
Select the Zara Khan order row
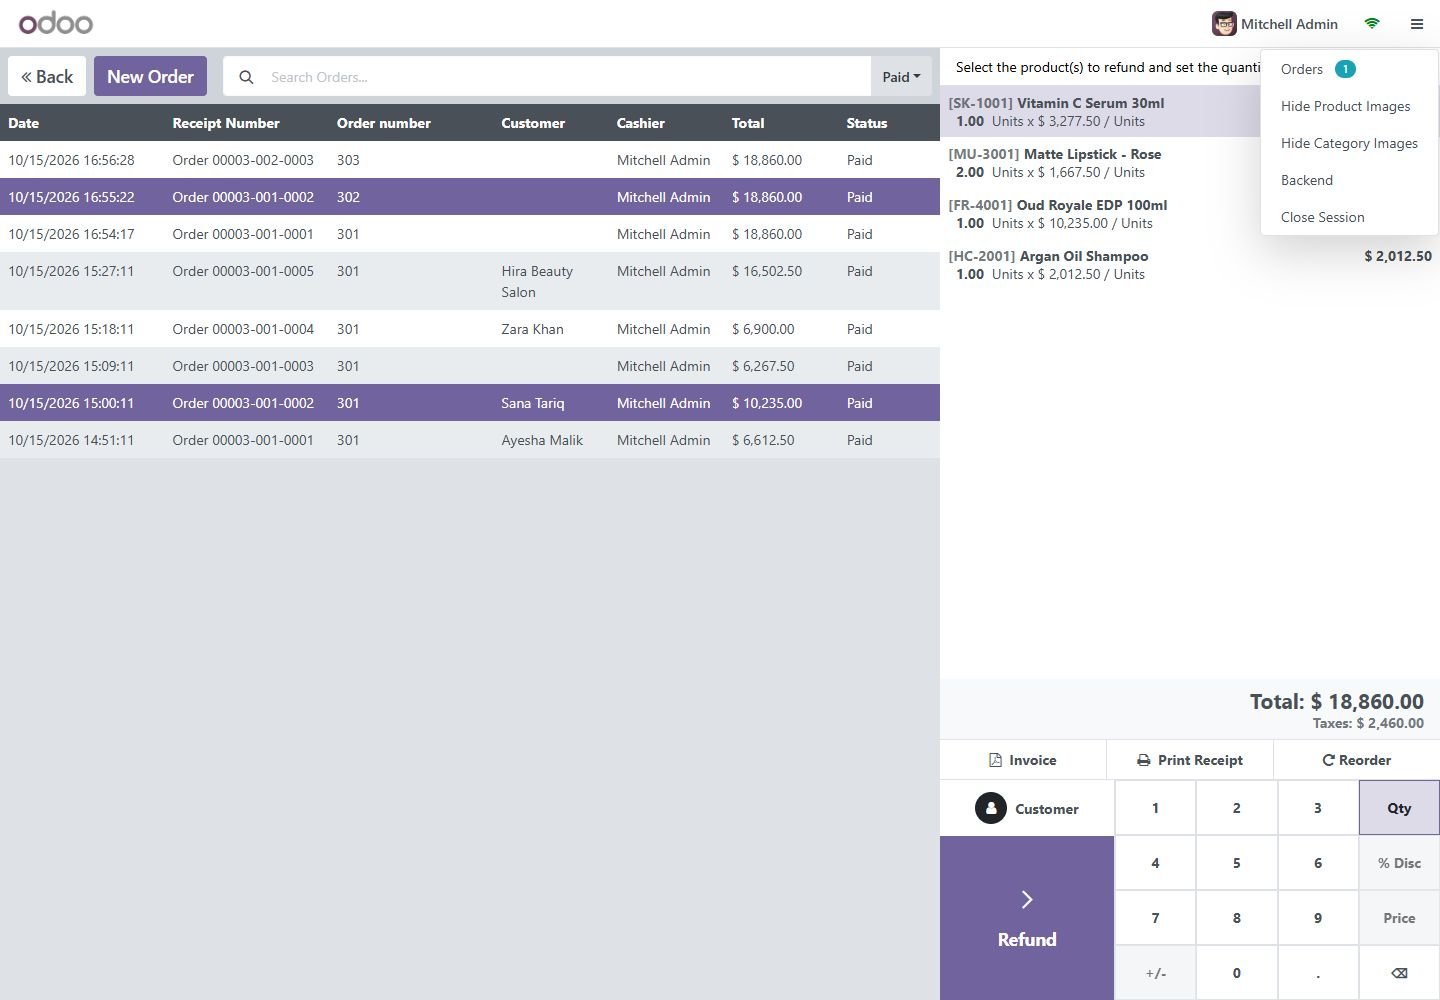[x=470, y=329]
